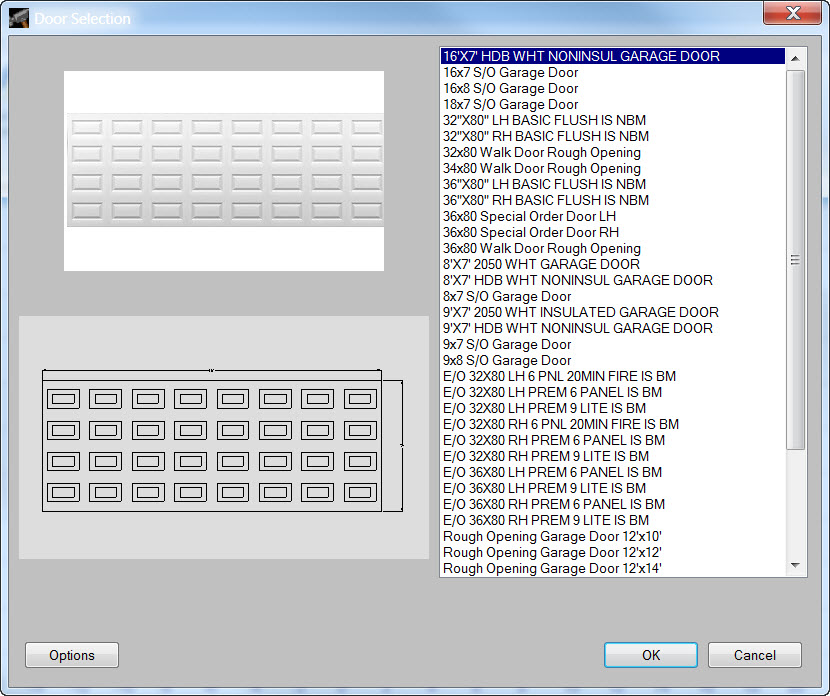Select E/O 32X80 RH 6 PNL 20MIN FIRE
The height and width of the screenshot is (696, 830).
click(x=613, y=424)
